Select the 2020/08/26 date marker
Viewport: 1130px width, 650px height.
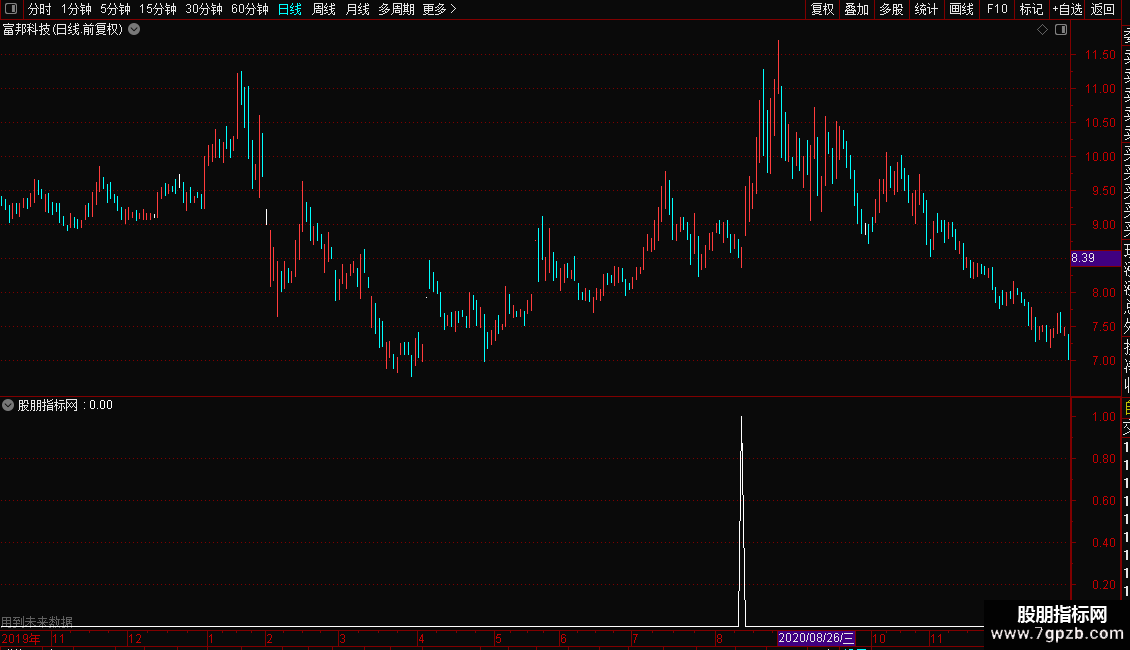816,638
